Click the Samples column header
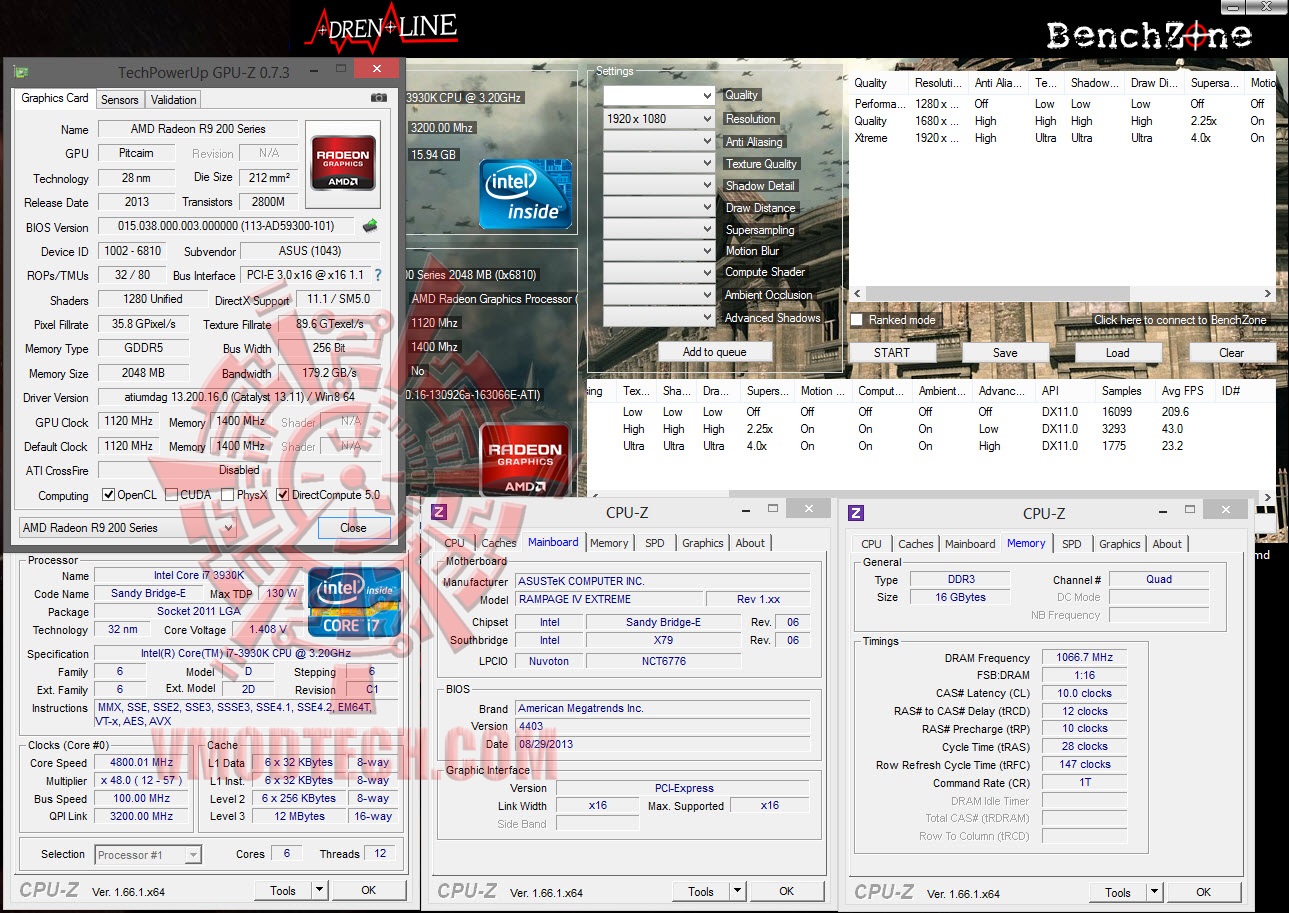 click(x=1122, y=391)
